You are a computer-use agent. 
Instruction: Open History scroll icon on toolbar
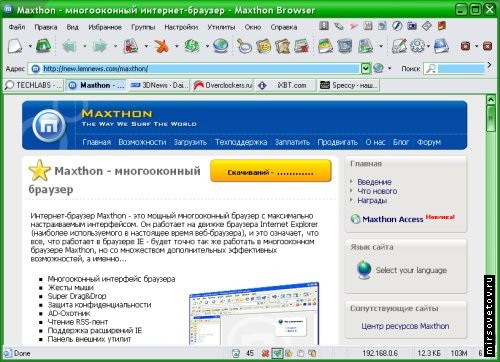[x=283, y=46]
